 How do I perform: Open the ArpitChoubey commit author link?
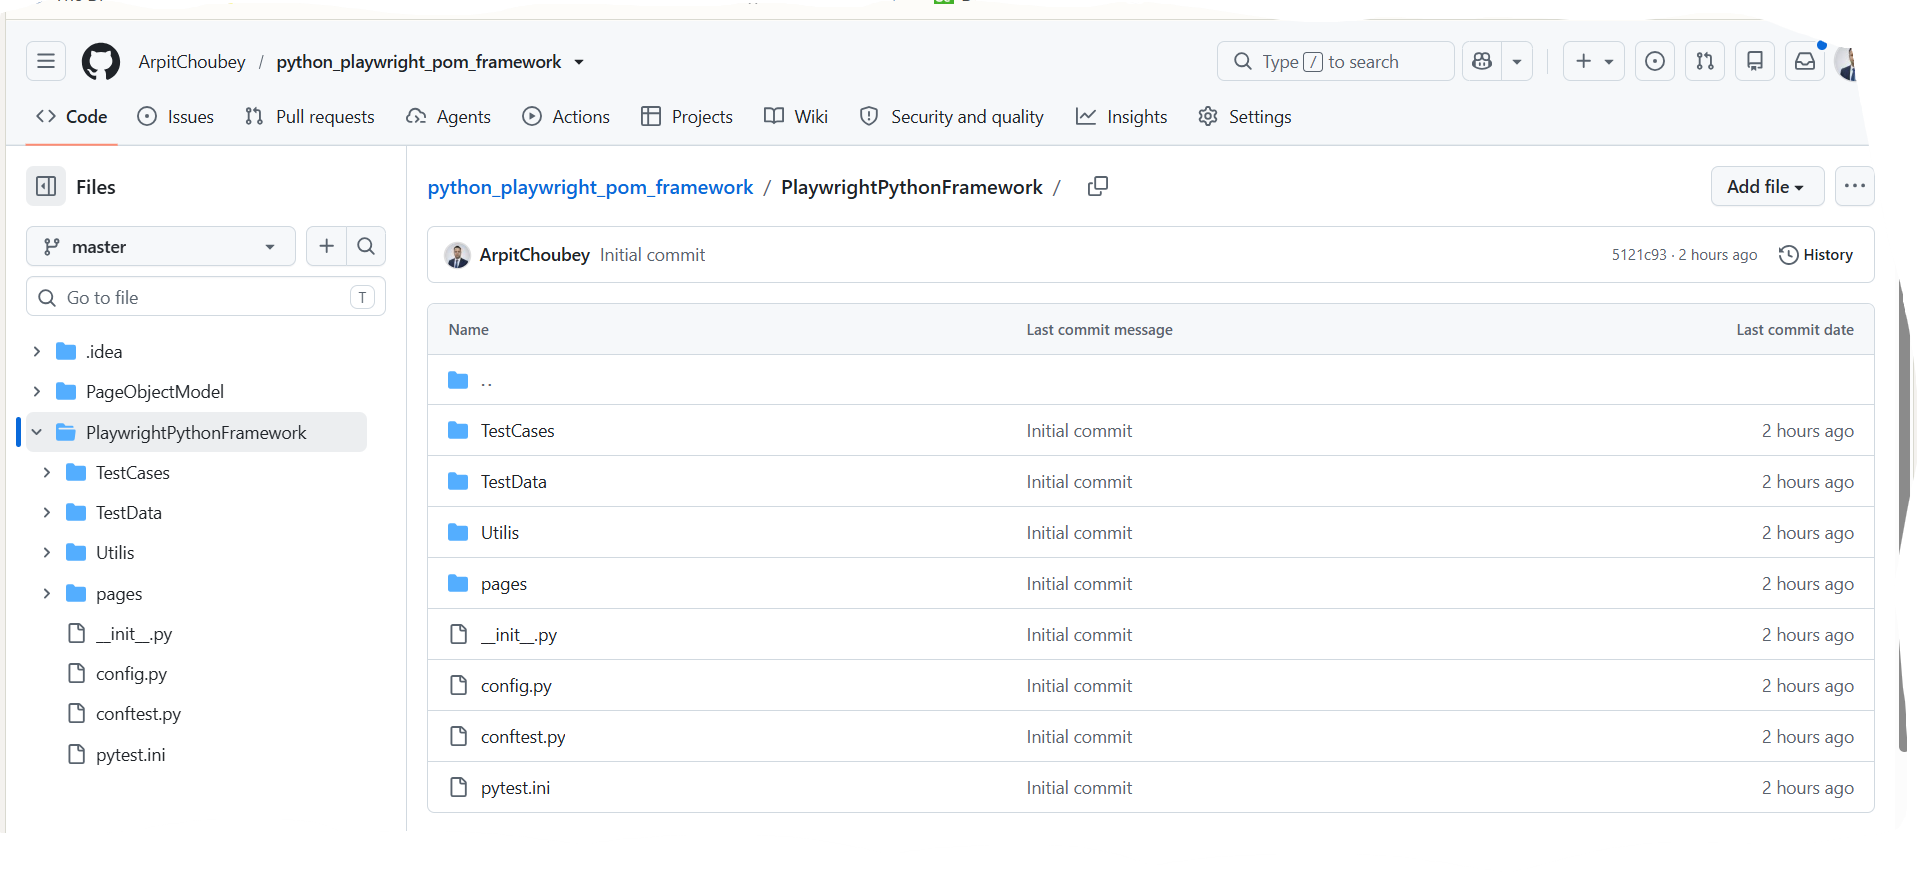pyautogui.click(x=535, y=255)
